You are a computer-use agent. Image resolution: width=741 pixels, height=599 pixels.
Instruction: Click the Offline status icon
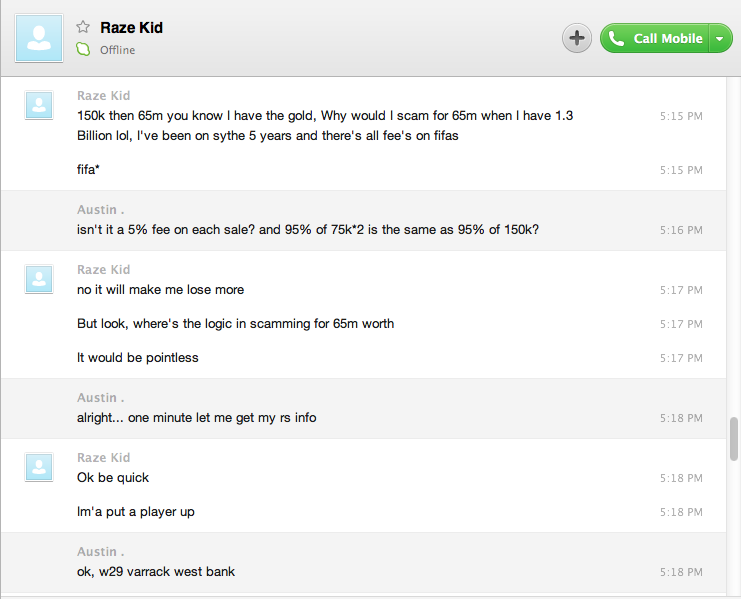[x=84, y=50]
